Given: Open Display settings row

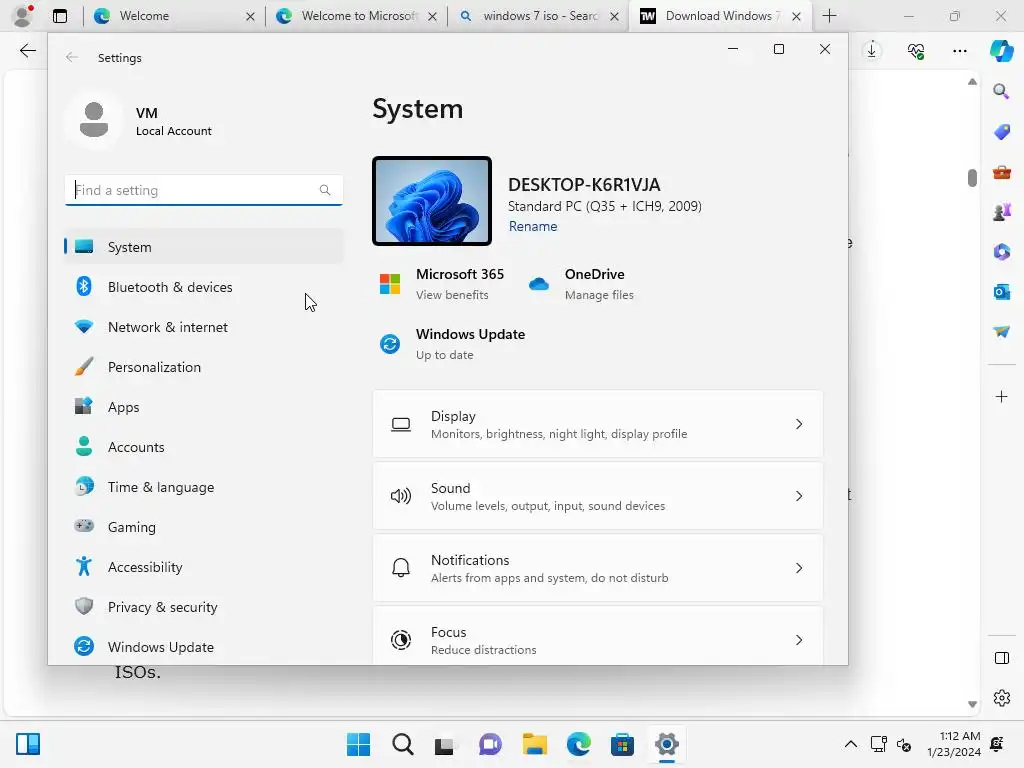Looking at the screenshot, I should click(598, 424).
